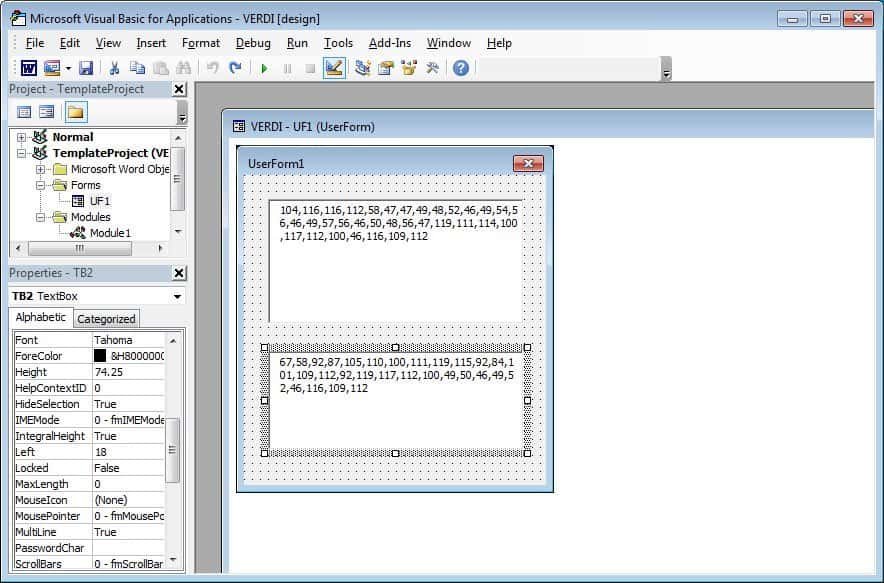Open the File menu
This screenshot has height=583, width=884.
(x=34, y=43)
